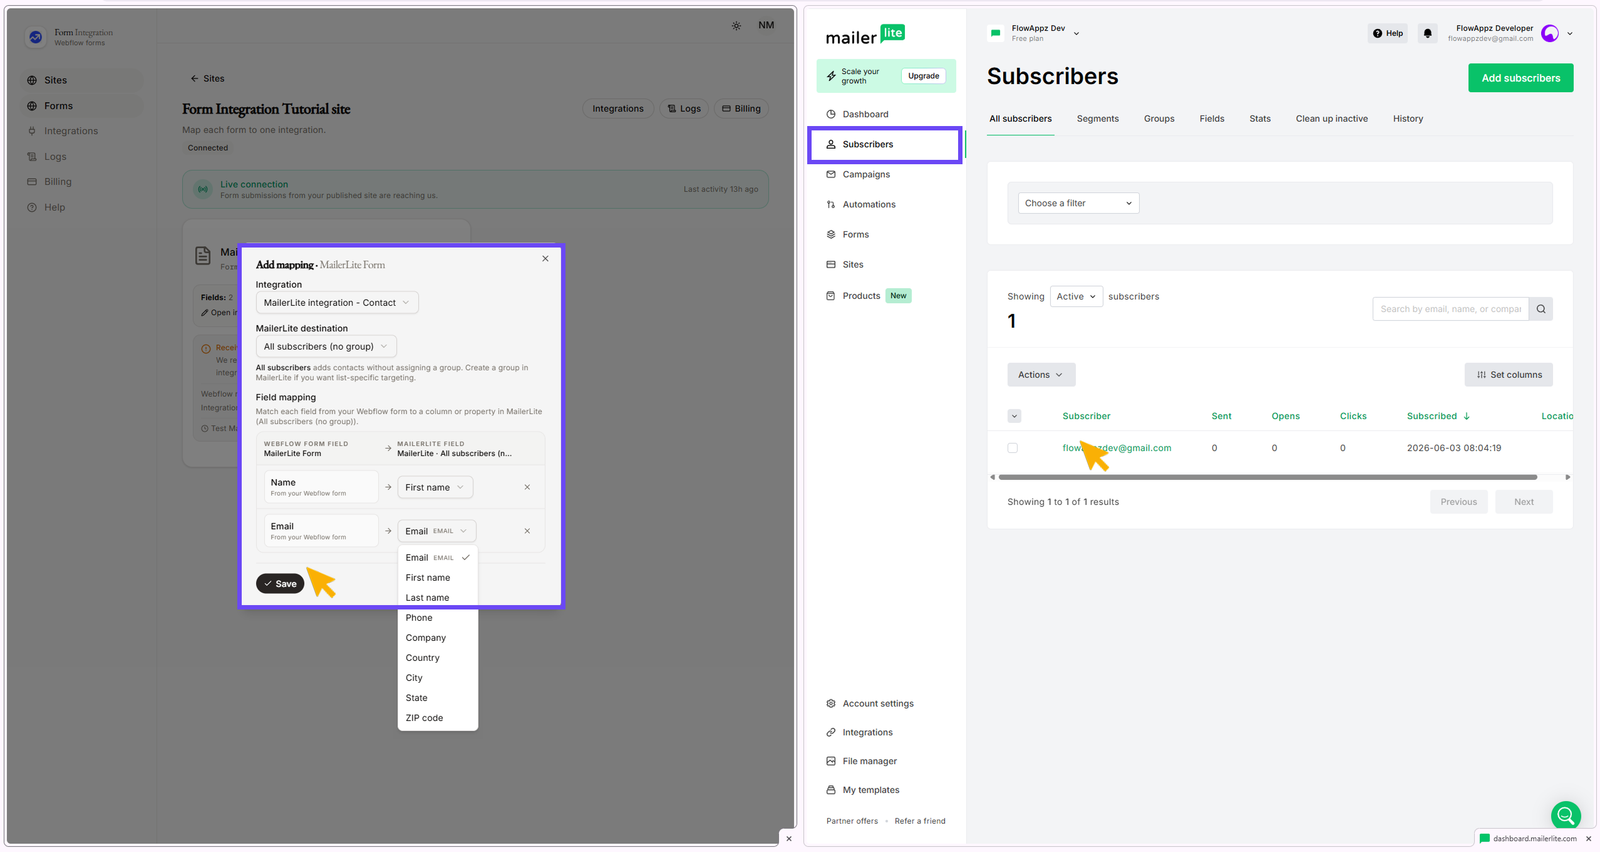The image size is (1600, 852).
Task: Remove the Email field mapping row
Action: click(527, 531)
